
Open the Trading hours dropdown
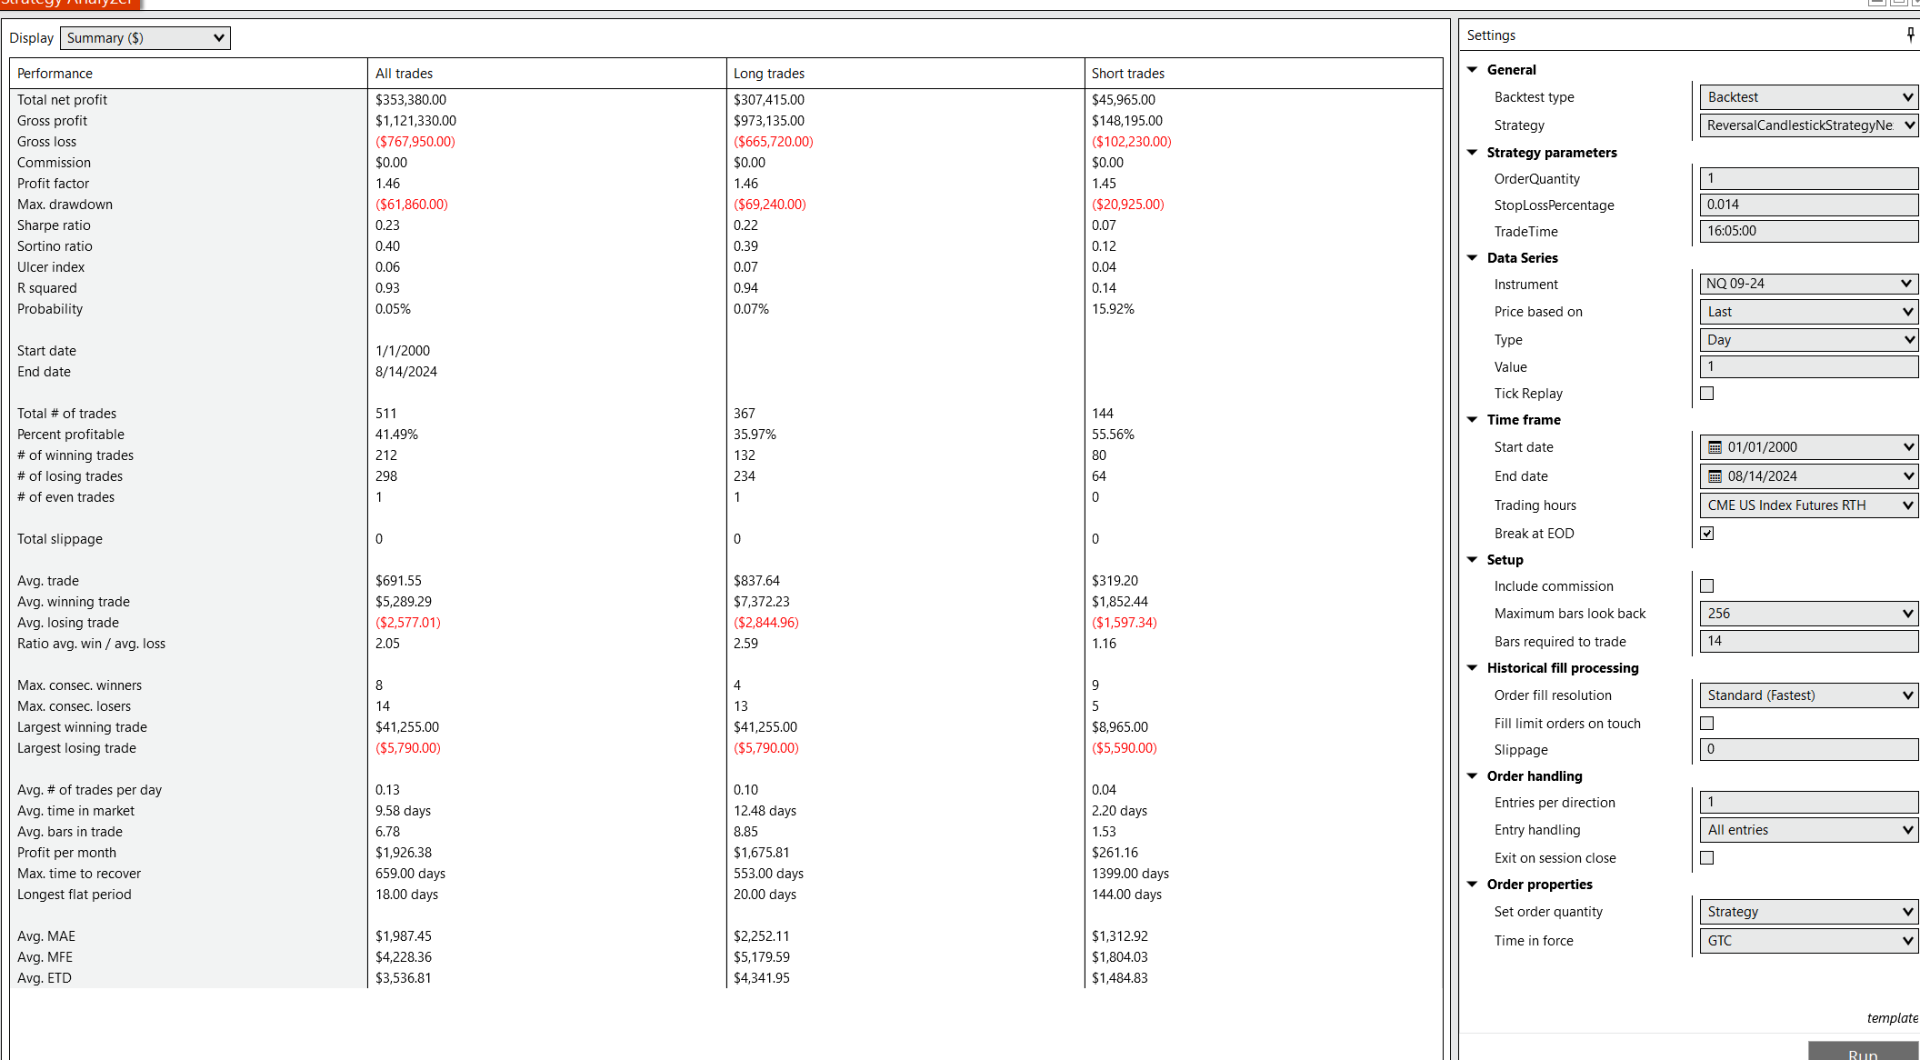point(1809,505)
